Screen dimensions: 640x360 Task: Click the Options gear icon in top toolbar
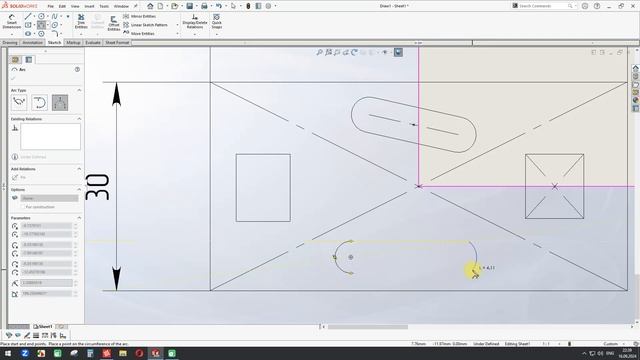coord(268,6)
